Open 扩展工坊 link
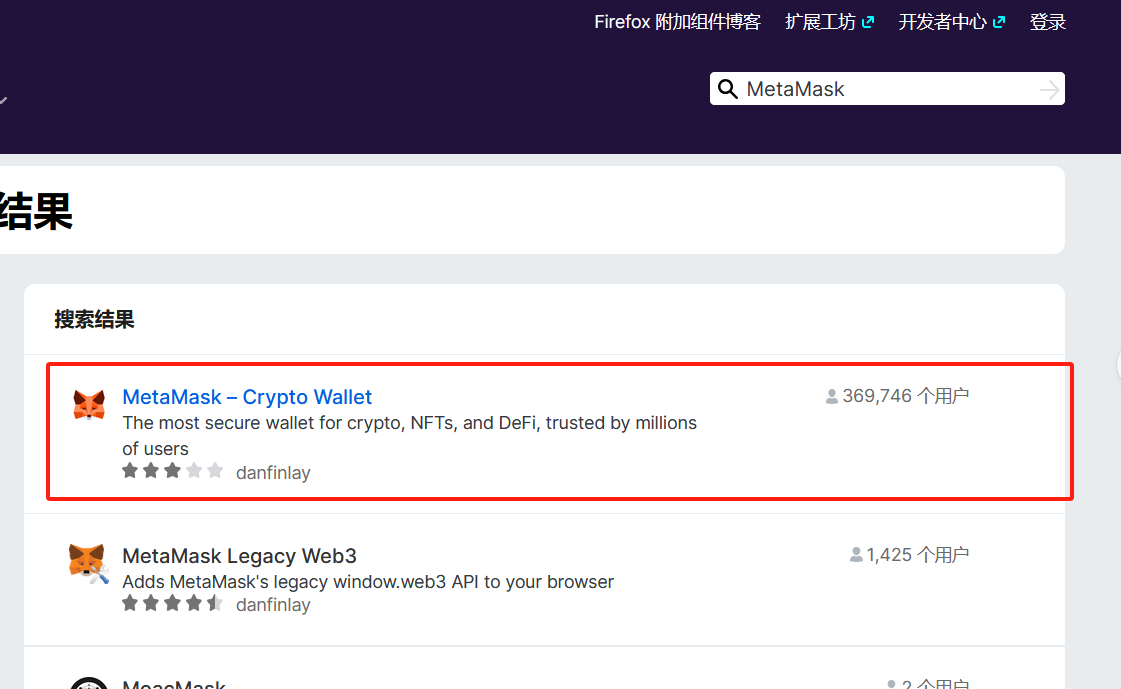 pos(820,22)
